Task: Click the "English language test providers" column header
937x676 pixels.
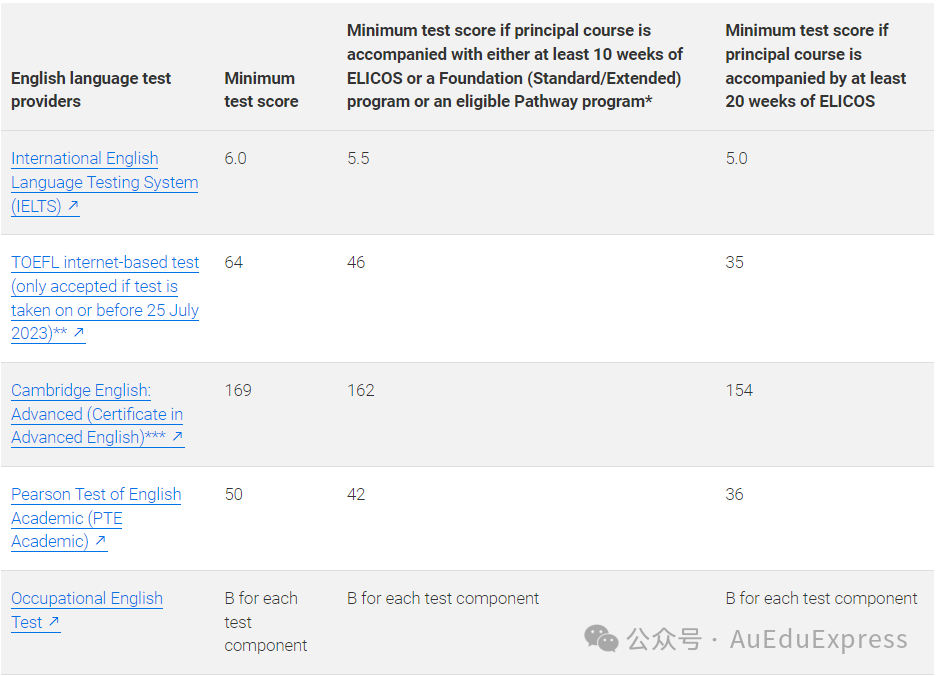Action: click(91, 90)
